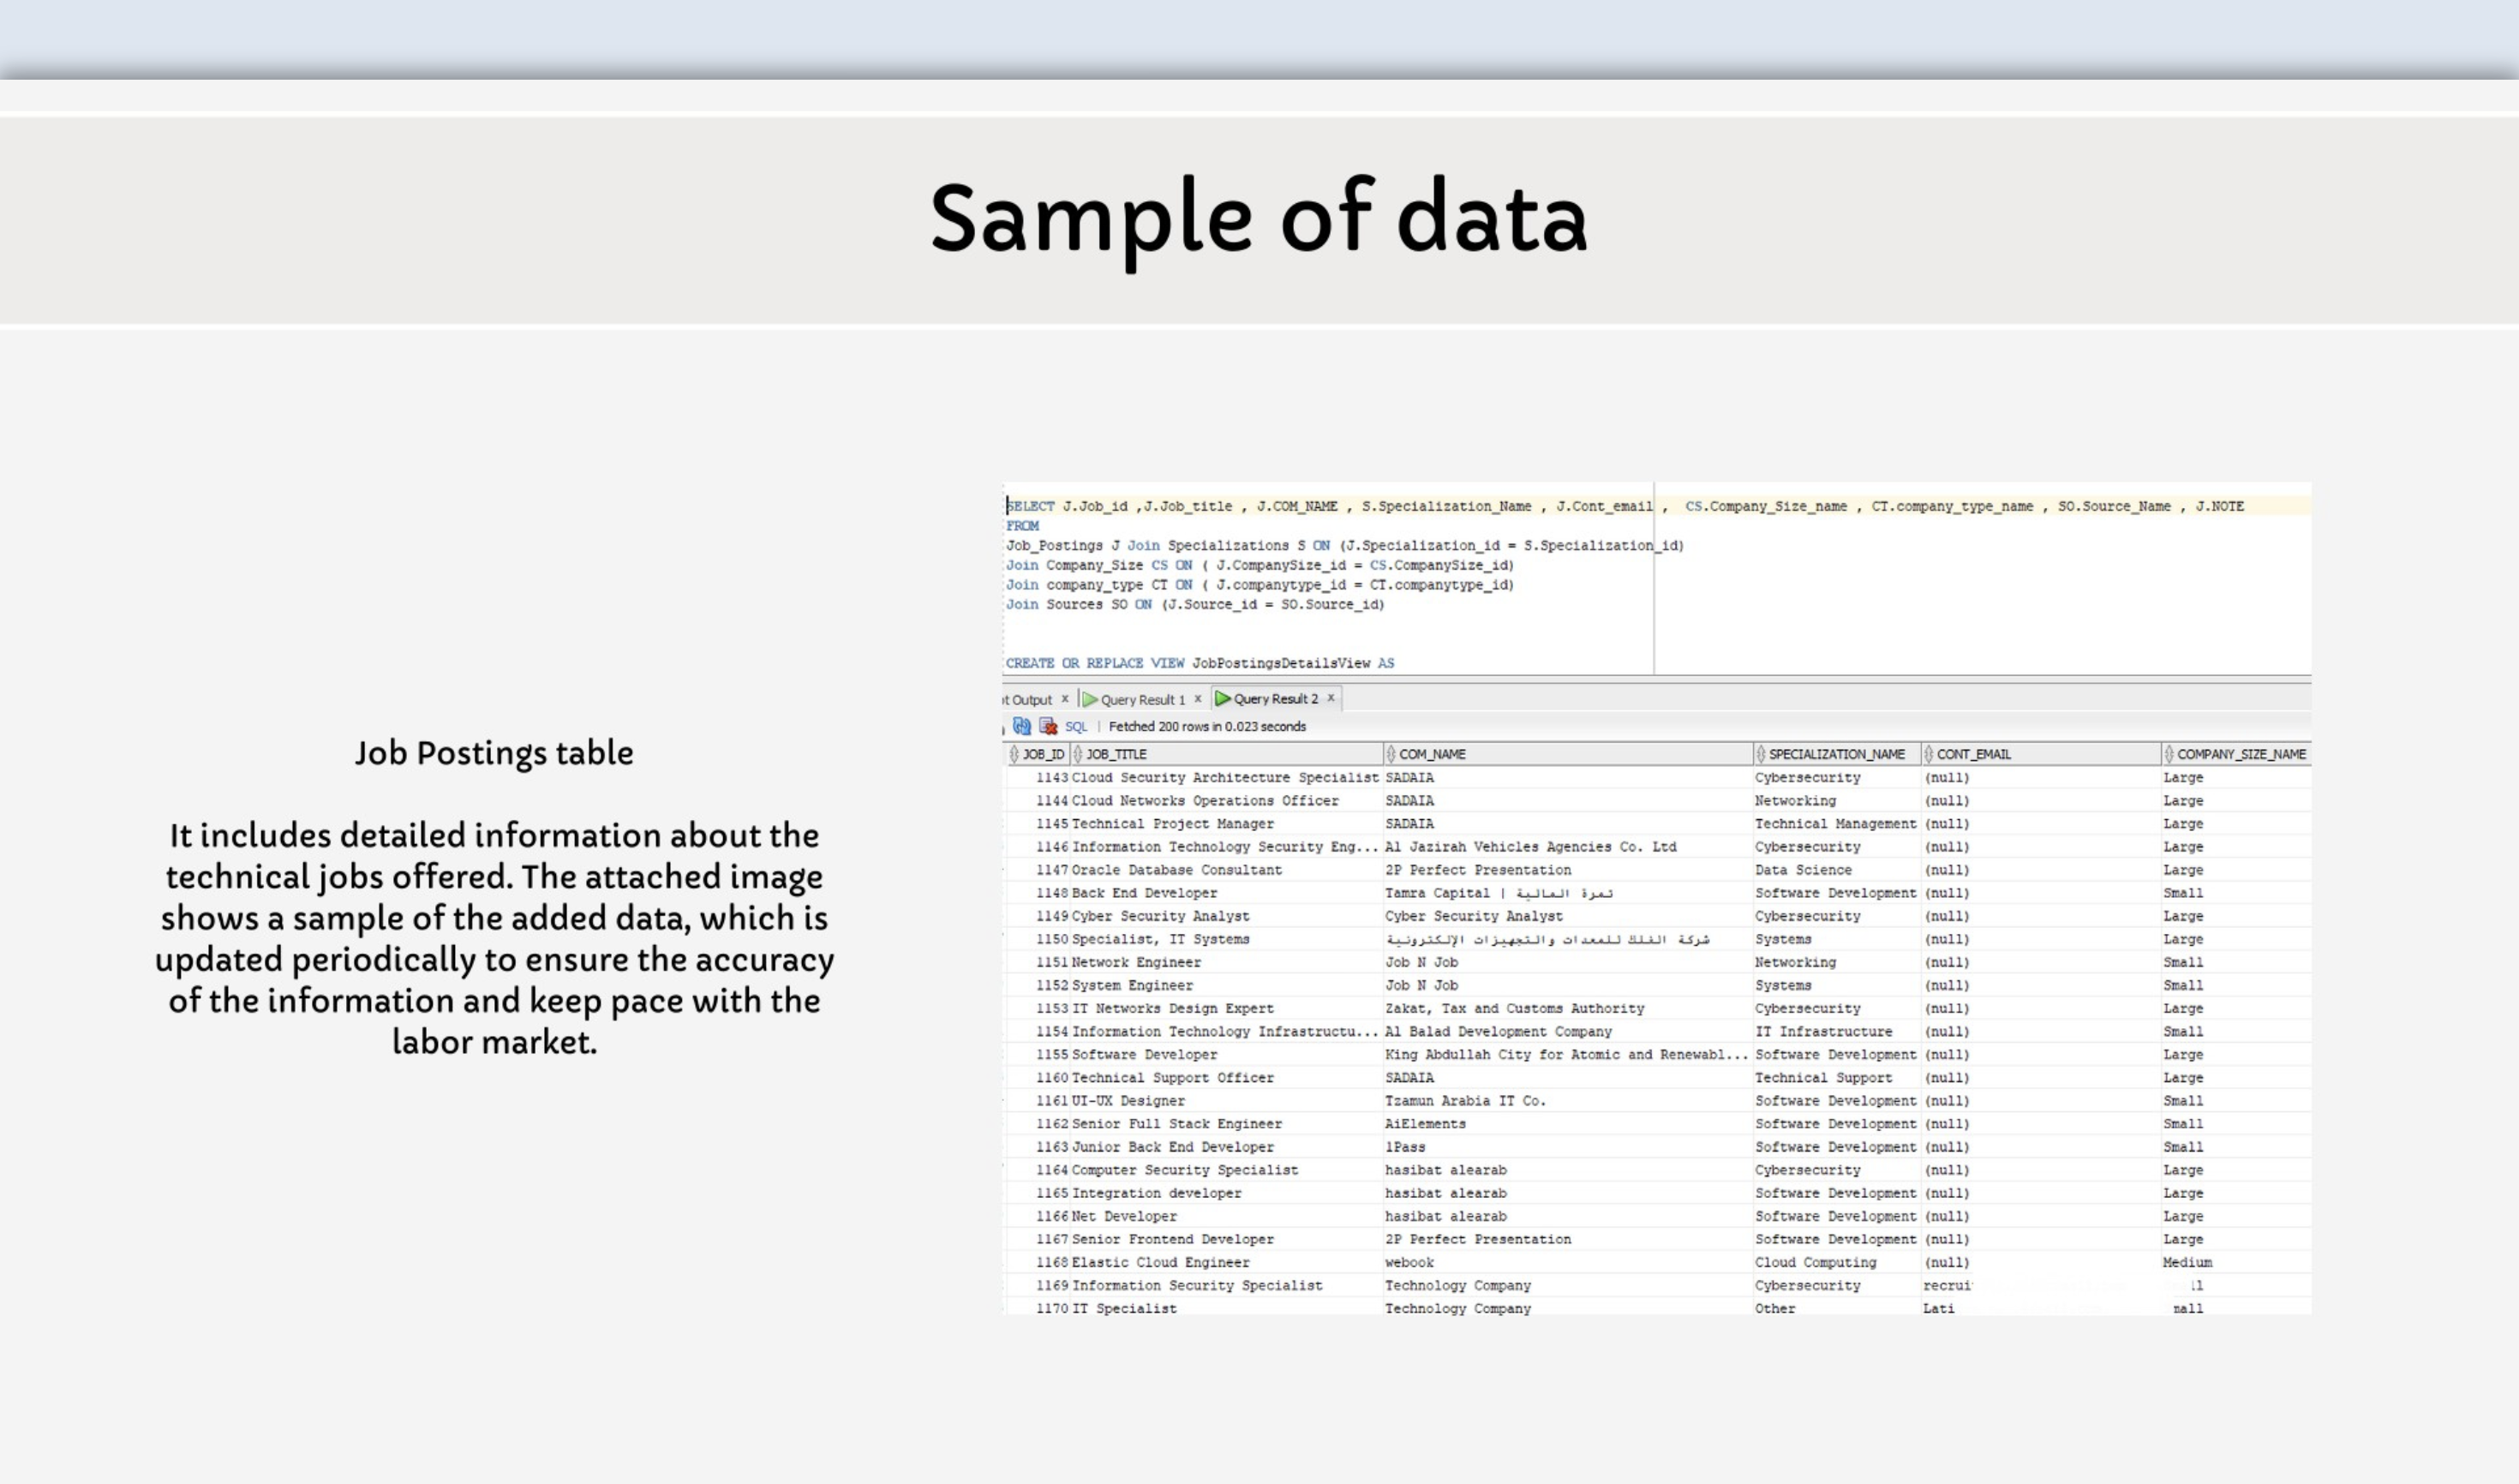Select the 'Al Balad Development Company' cell

1568,1031
